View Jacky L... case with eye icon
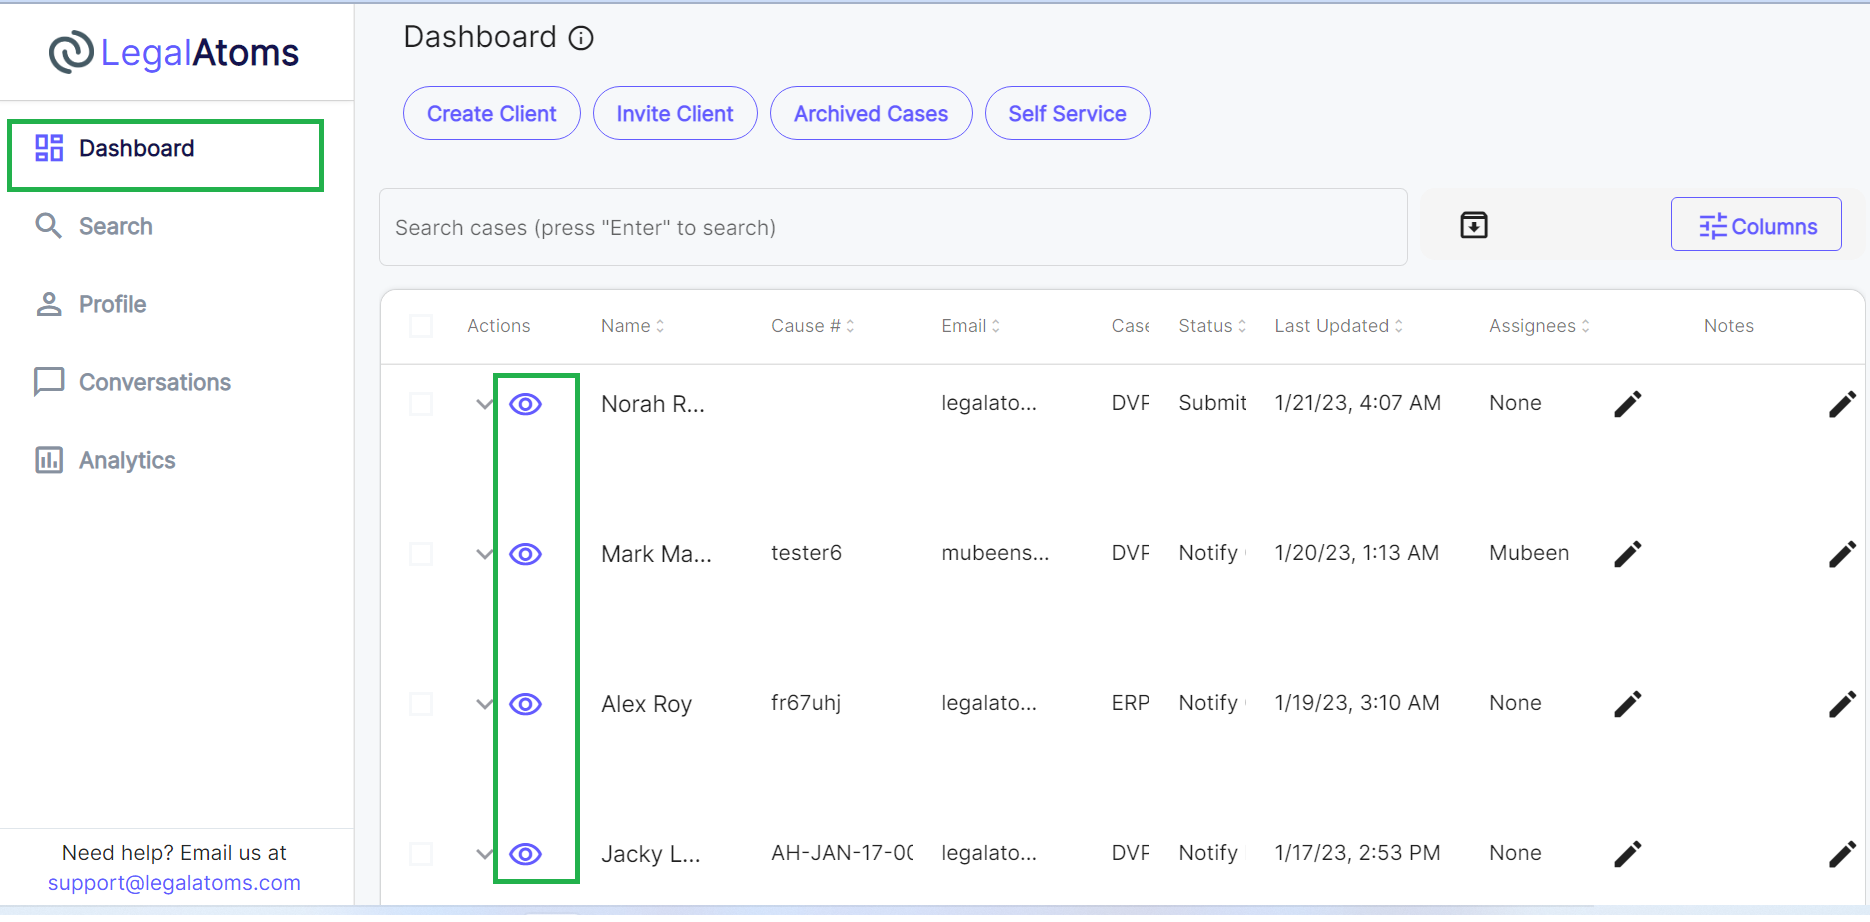Viewport: 1870px width, 922px height. [x=526, y=854]
